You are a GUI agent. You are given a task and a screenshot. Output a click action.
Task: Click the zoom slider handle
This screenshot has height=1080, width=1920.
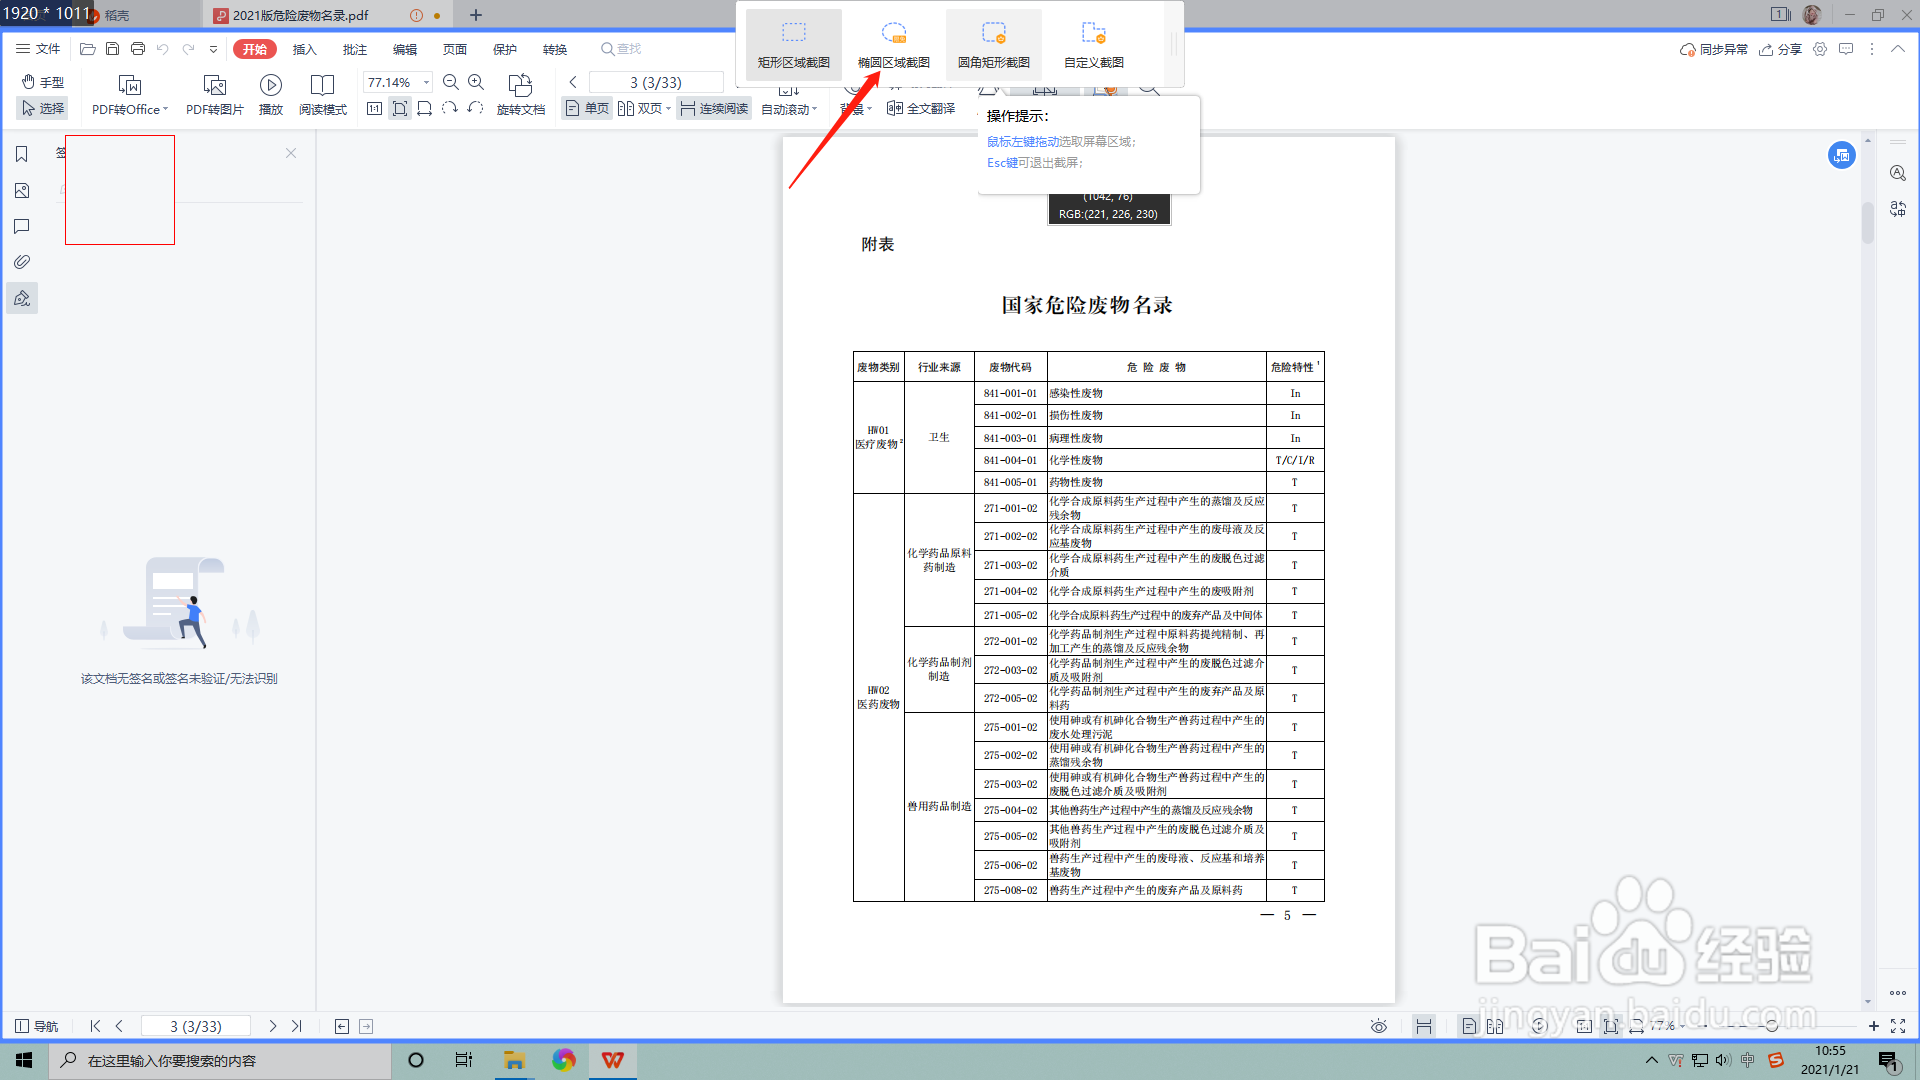1772,1026
